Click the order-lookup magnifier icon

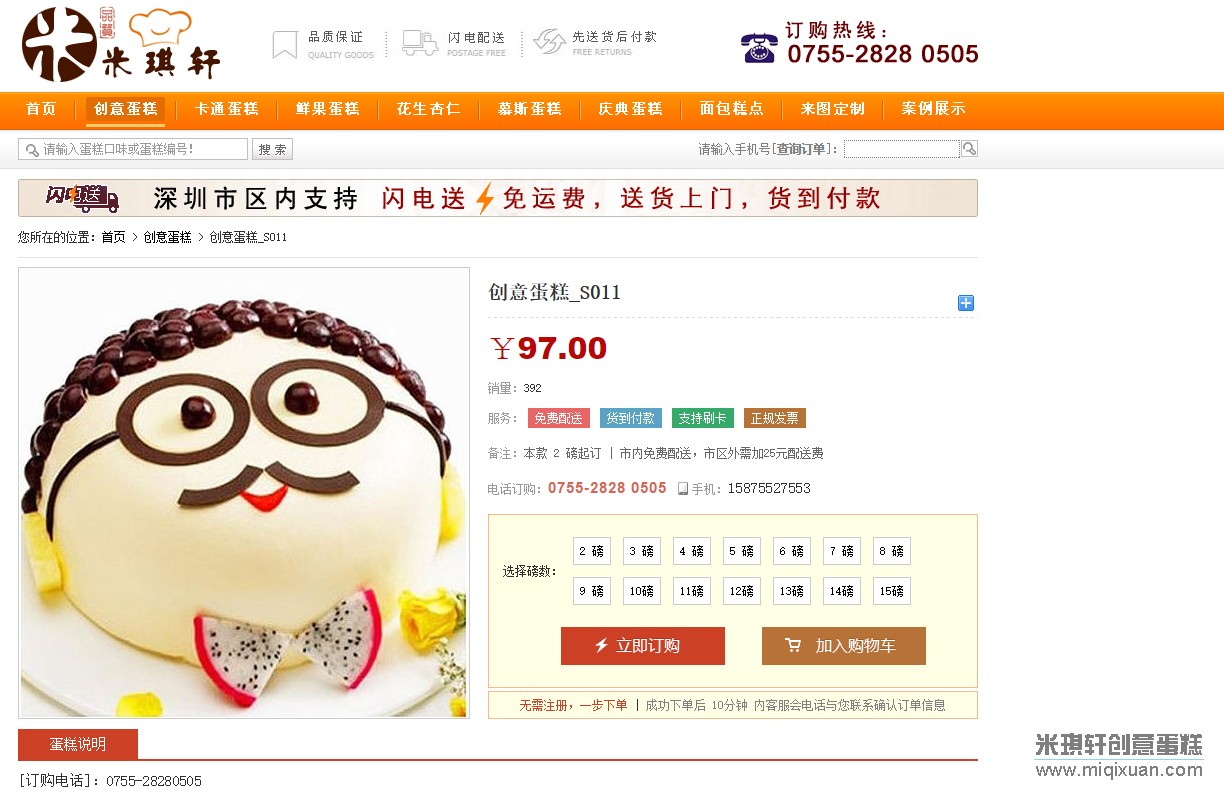(x=969, y=149)
